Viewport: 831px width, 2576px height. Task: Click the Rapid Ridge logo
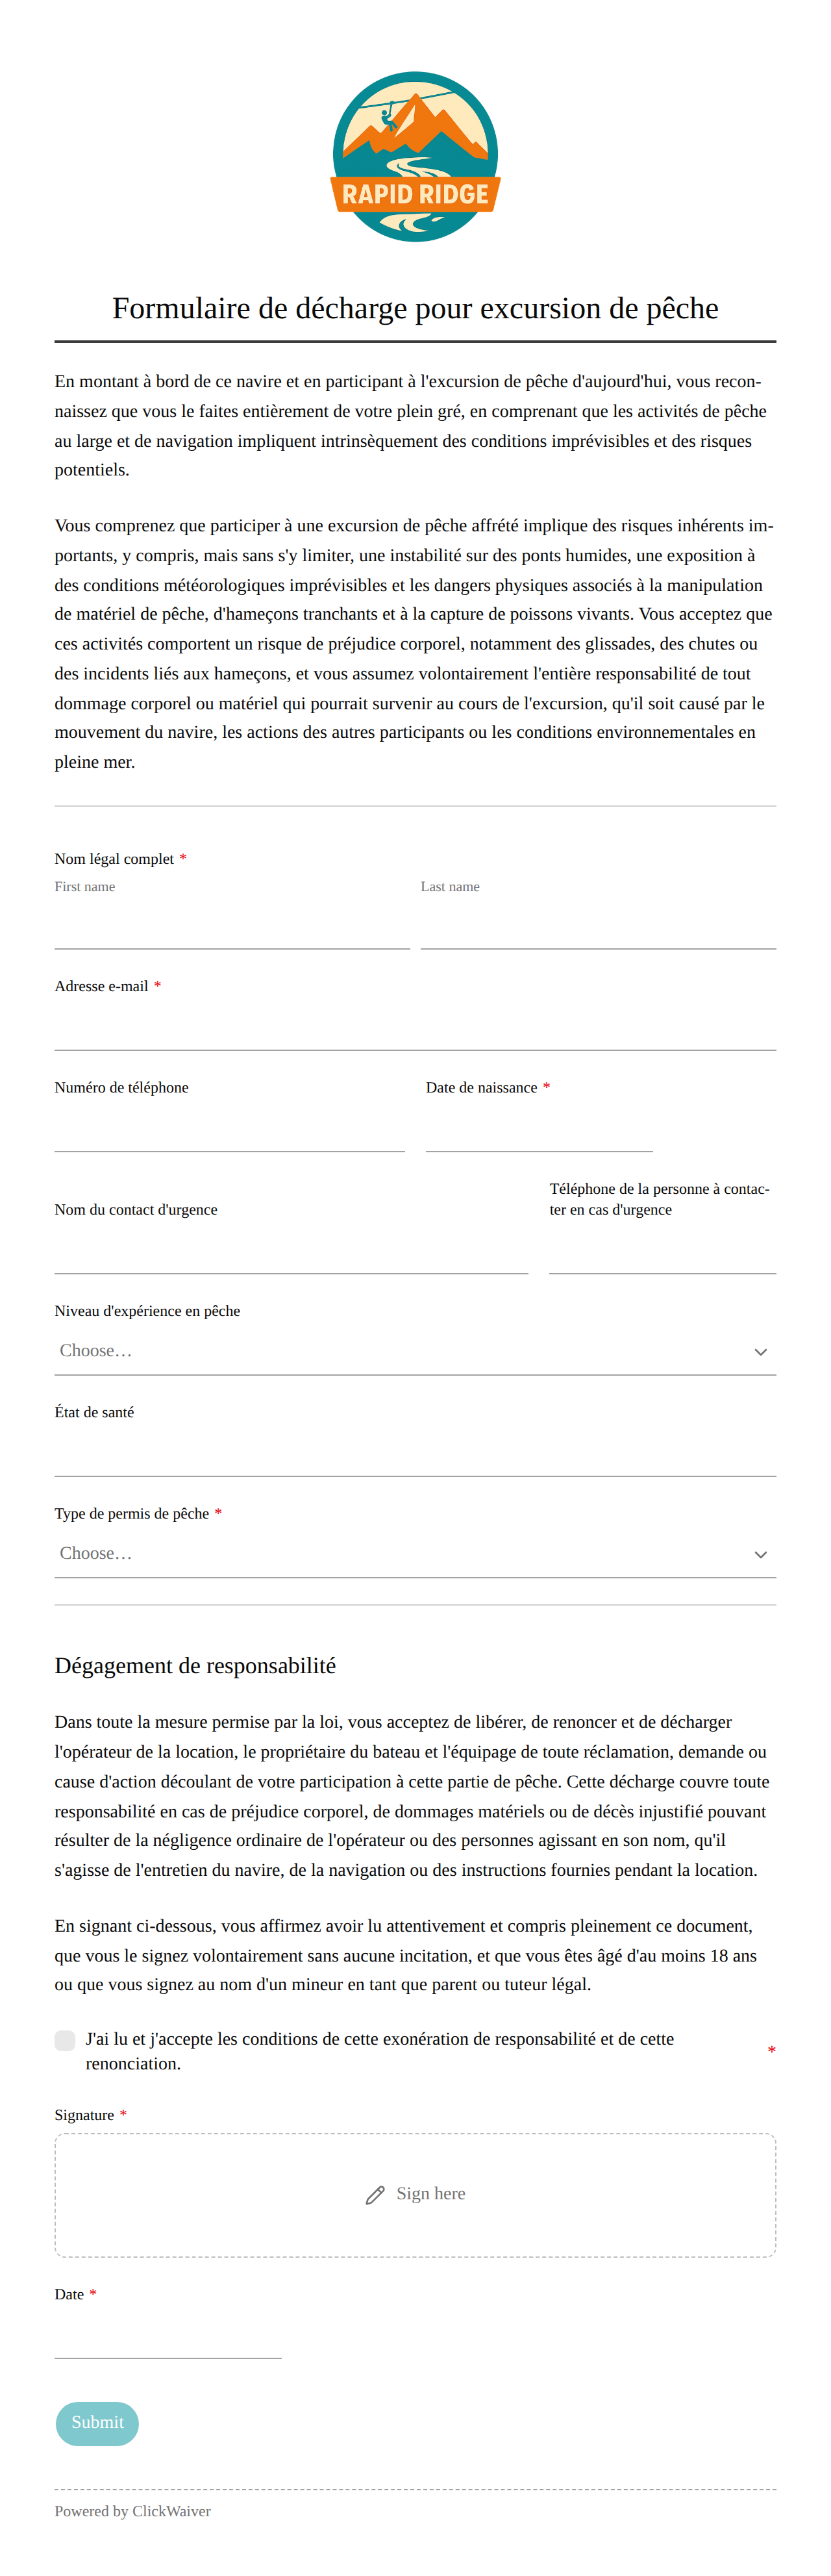[x=415, y=157]
